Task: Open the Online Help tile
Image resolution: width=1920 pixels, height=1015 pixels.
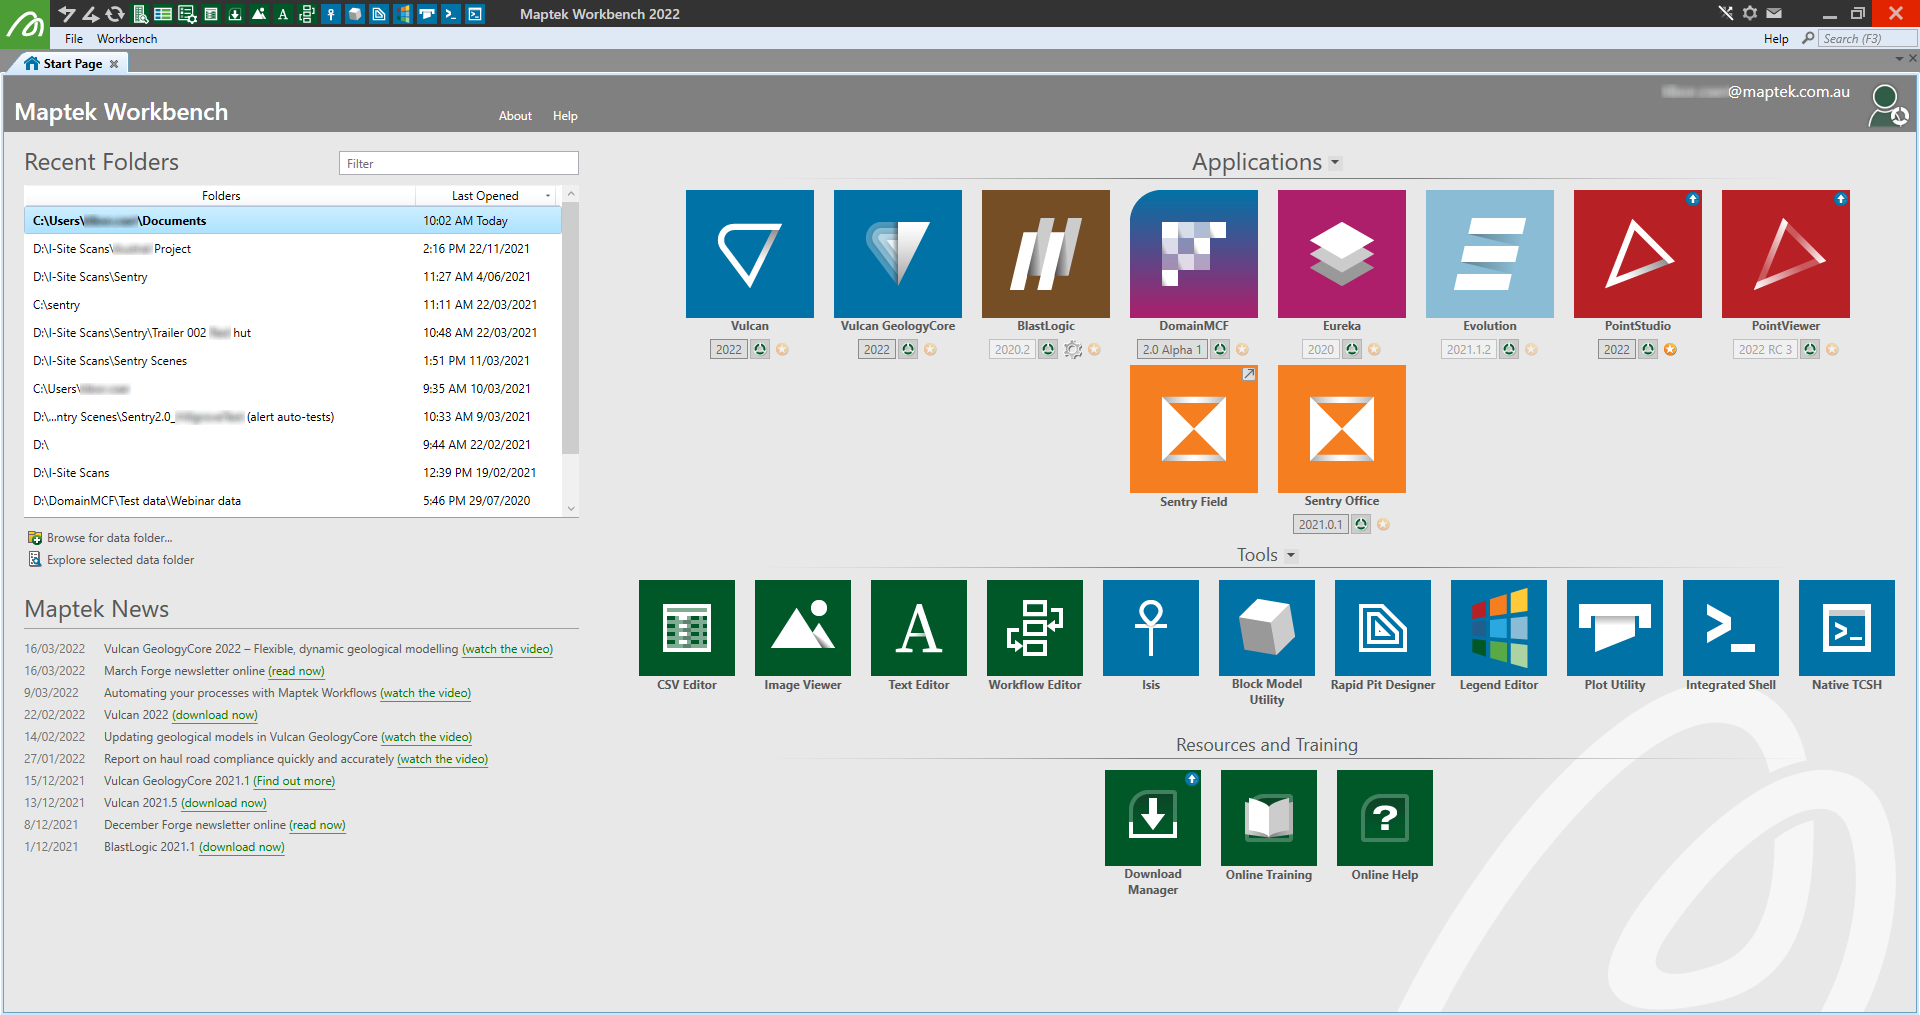Action: click(x=1385, y=818)
